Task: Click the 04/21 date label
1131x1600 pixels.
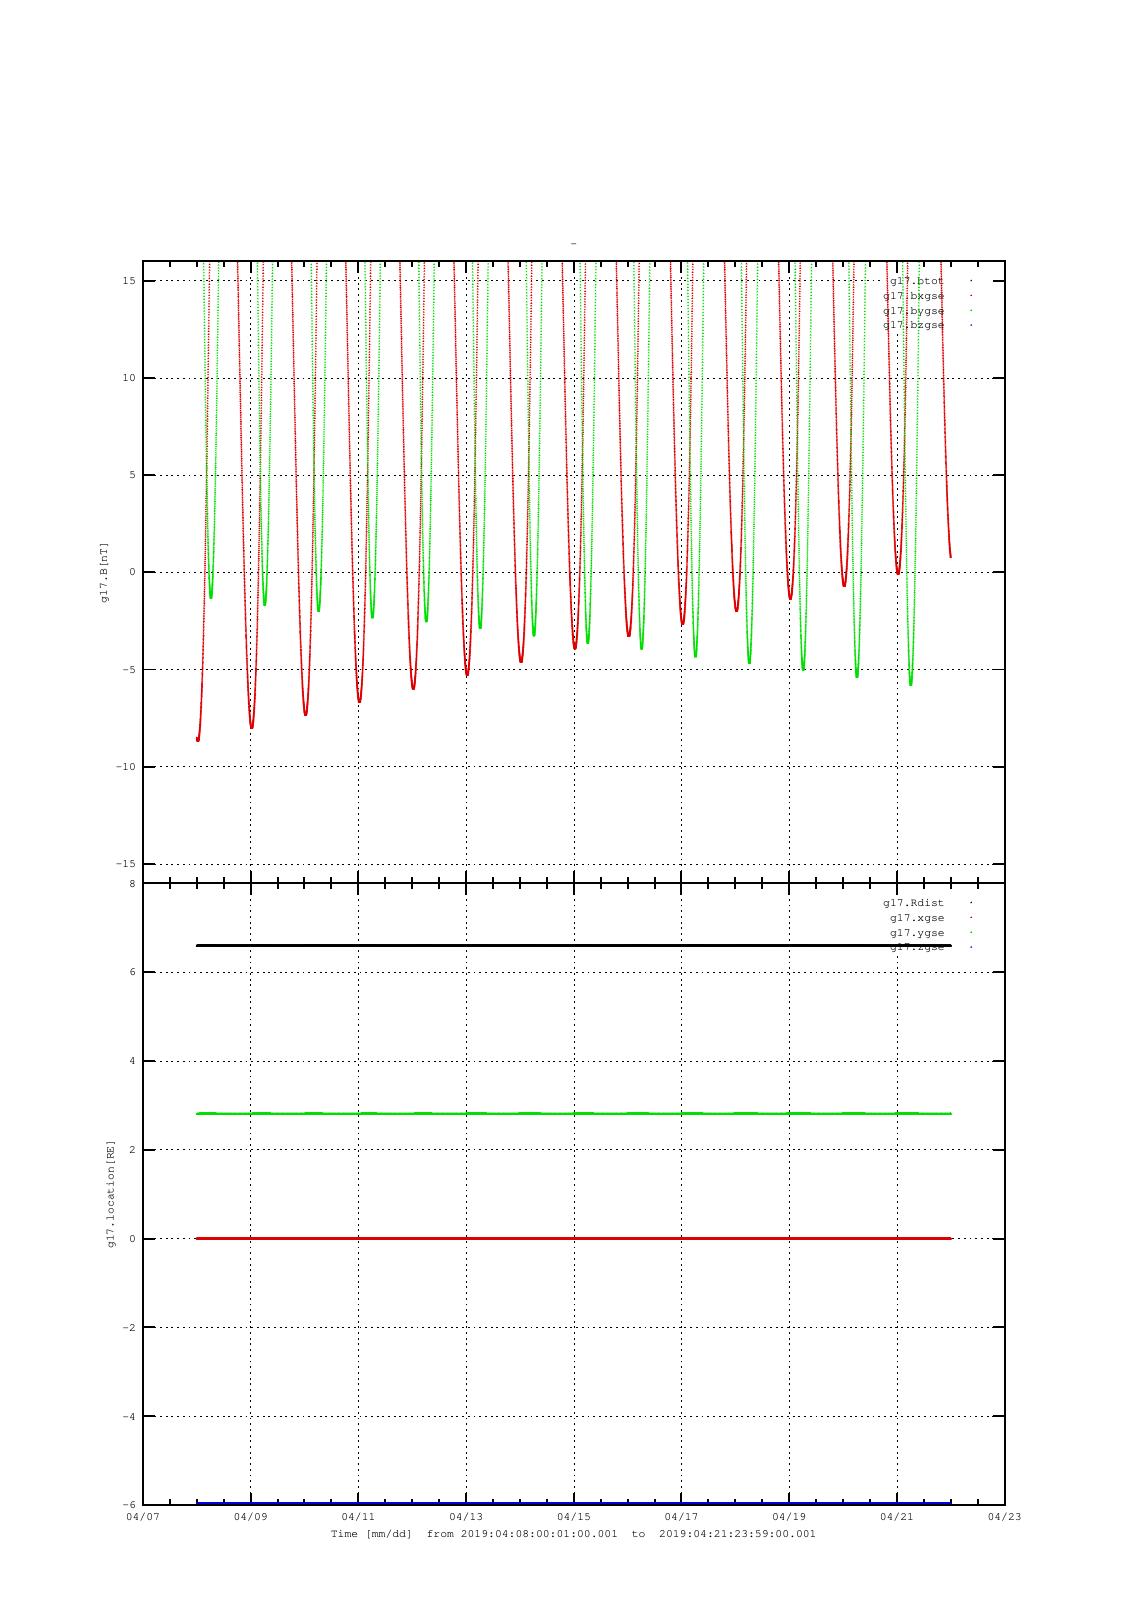Action: pos(897,1517)
